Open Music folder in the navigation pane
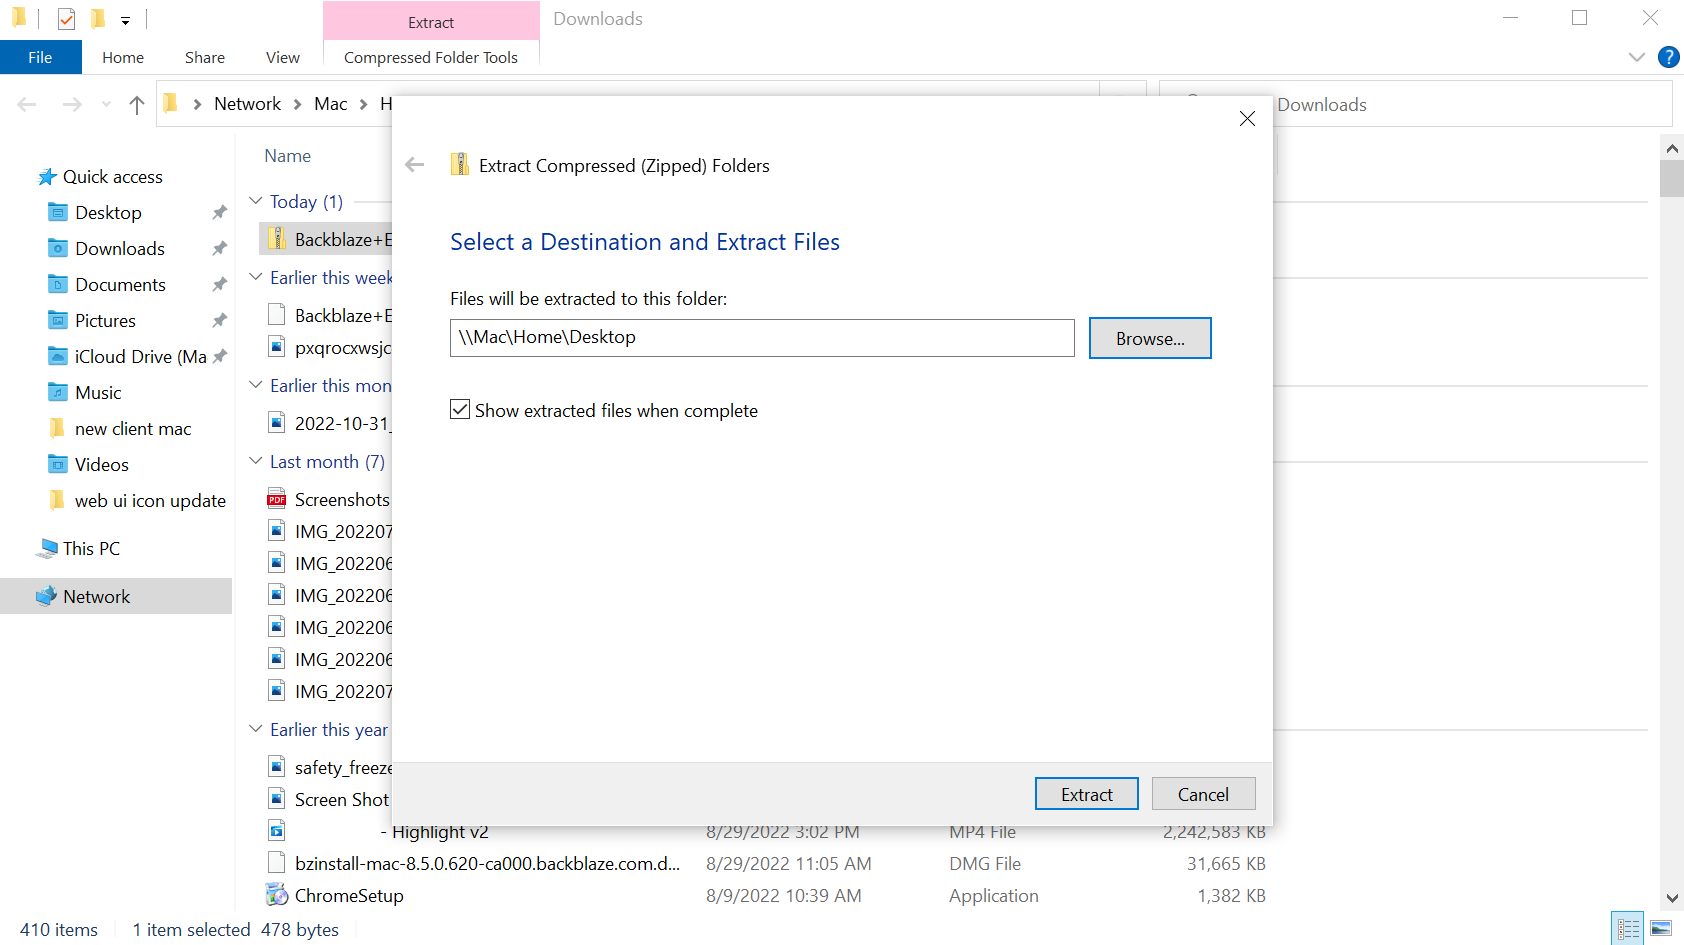This screenshot has width=1684, height=945. (98, 393)
